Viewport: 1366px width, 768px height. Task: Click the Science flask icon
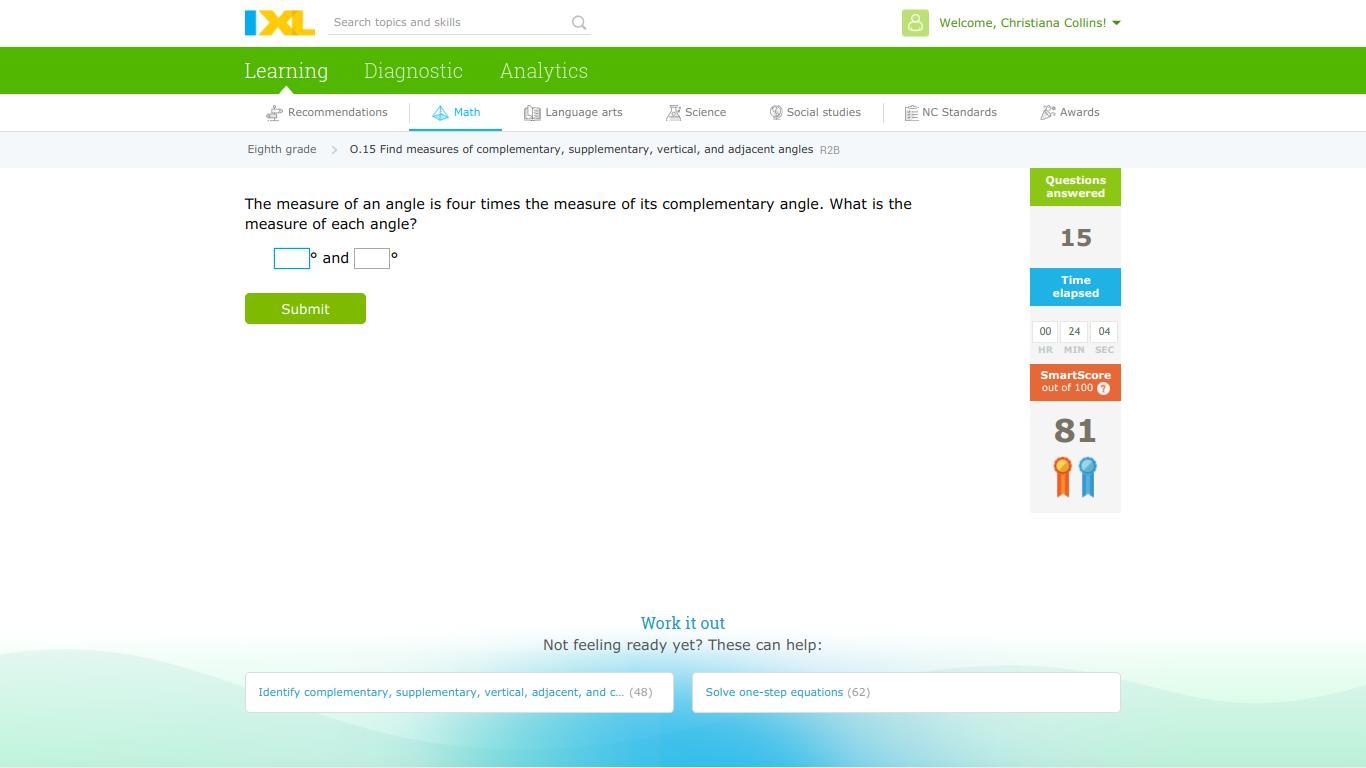(x=674, y=113)
